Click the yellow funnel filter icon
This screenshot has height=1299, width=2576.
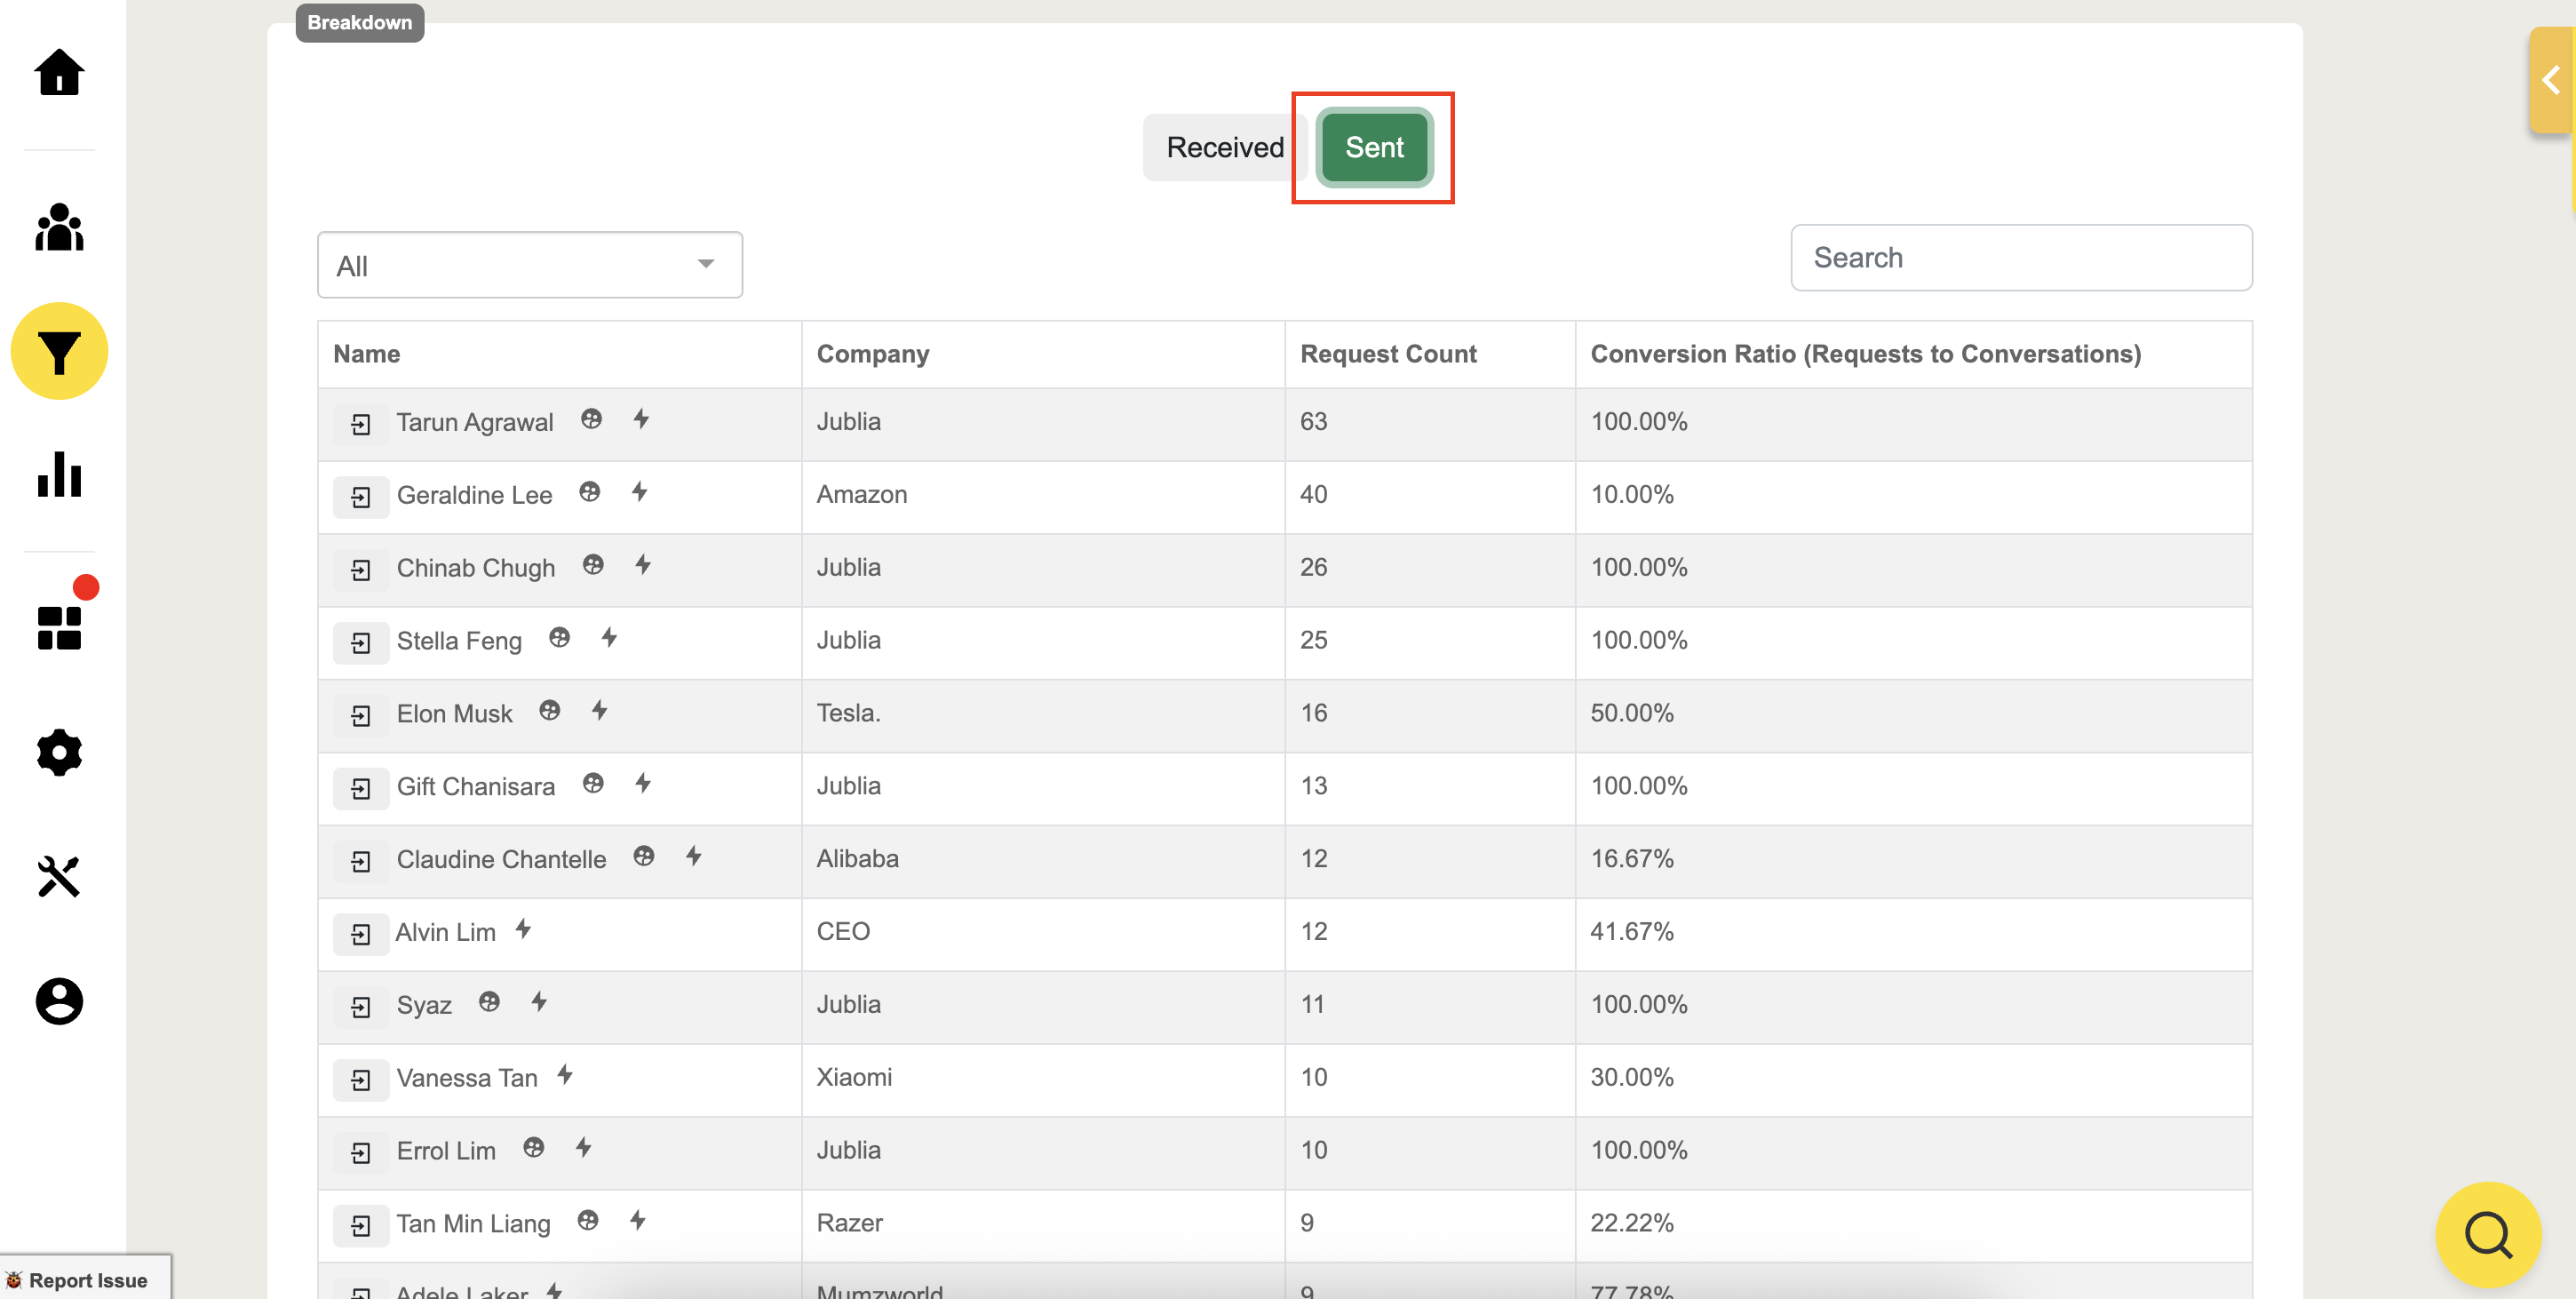(x=59, y=351)
